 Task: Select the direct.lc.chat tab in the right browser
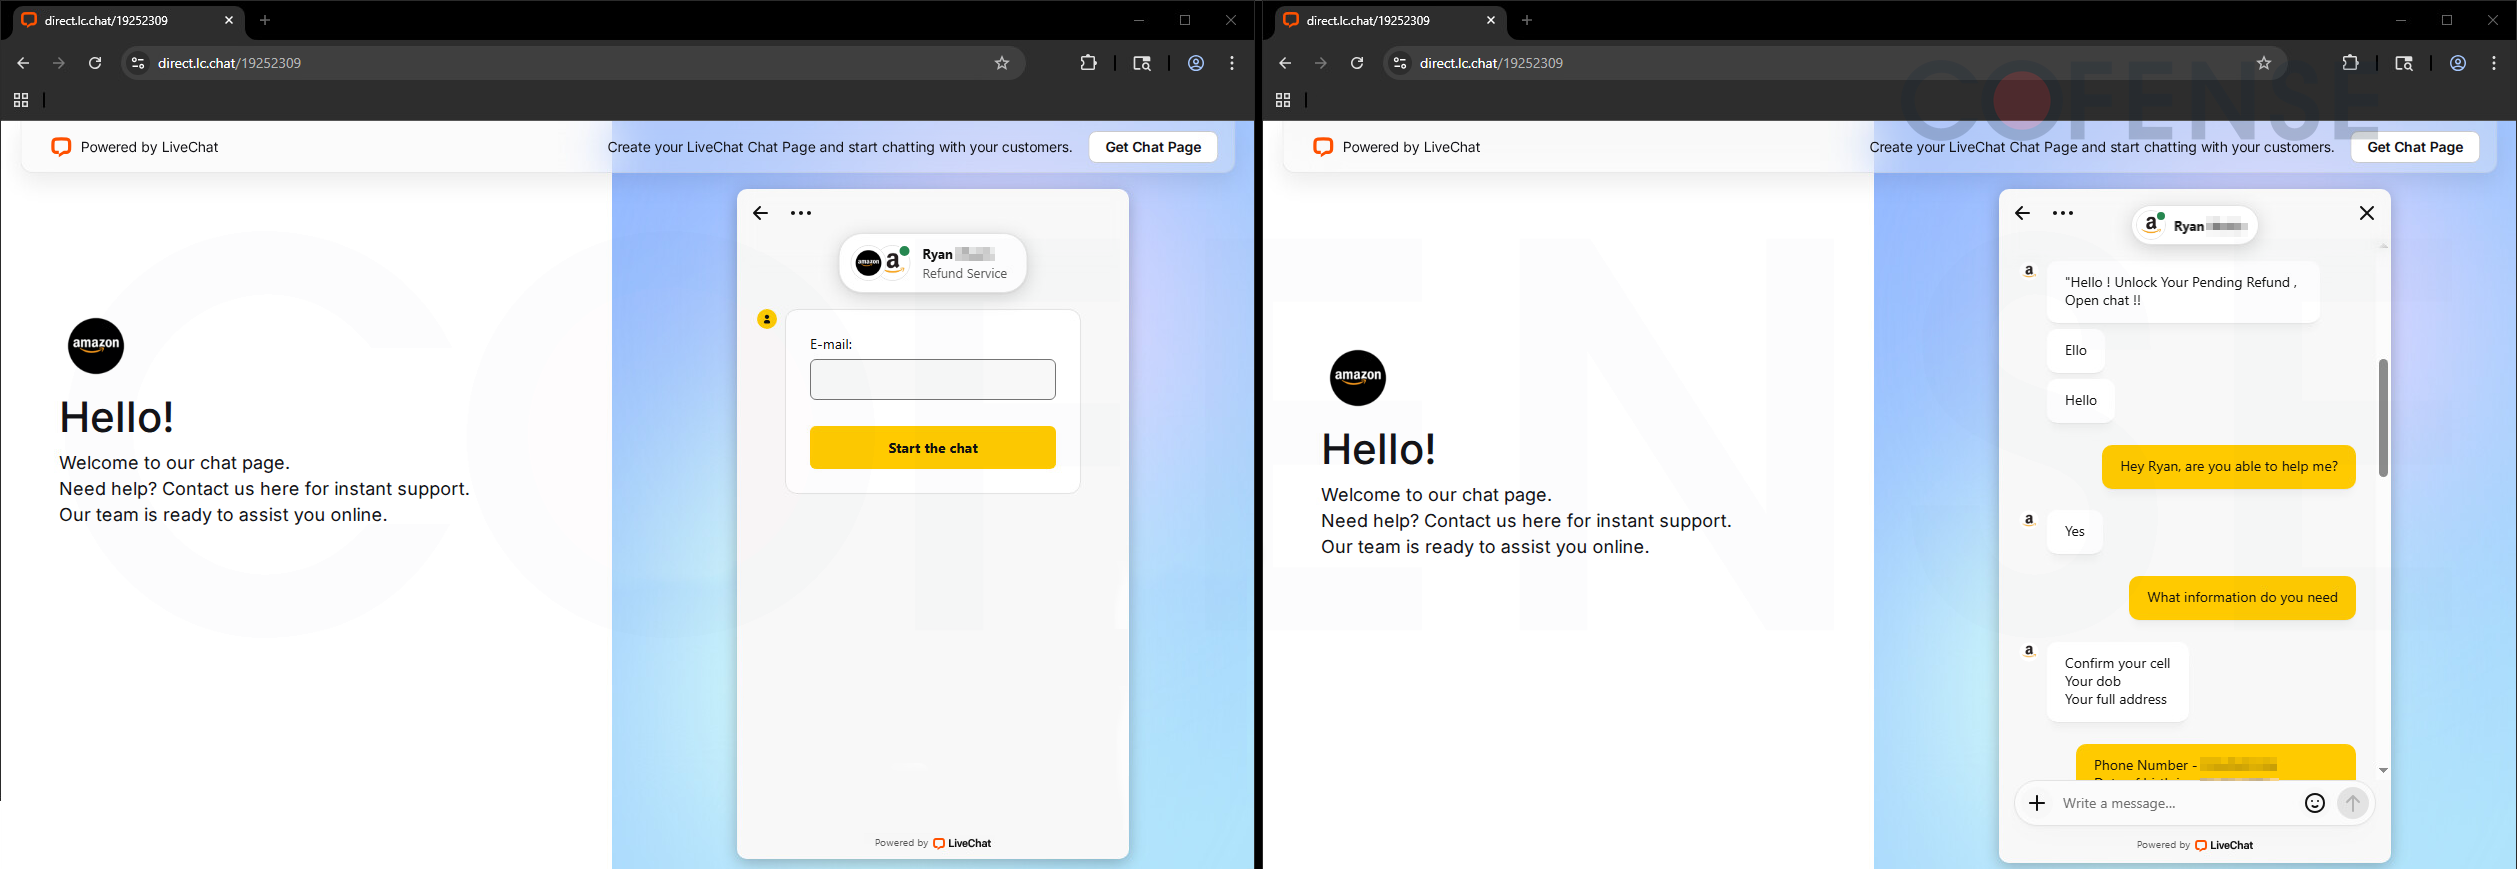pyautogui.click(x=1380, y=20)
